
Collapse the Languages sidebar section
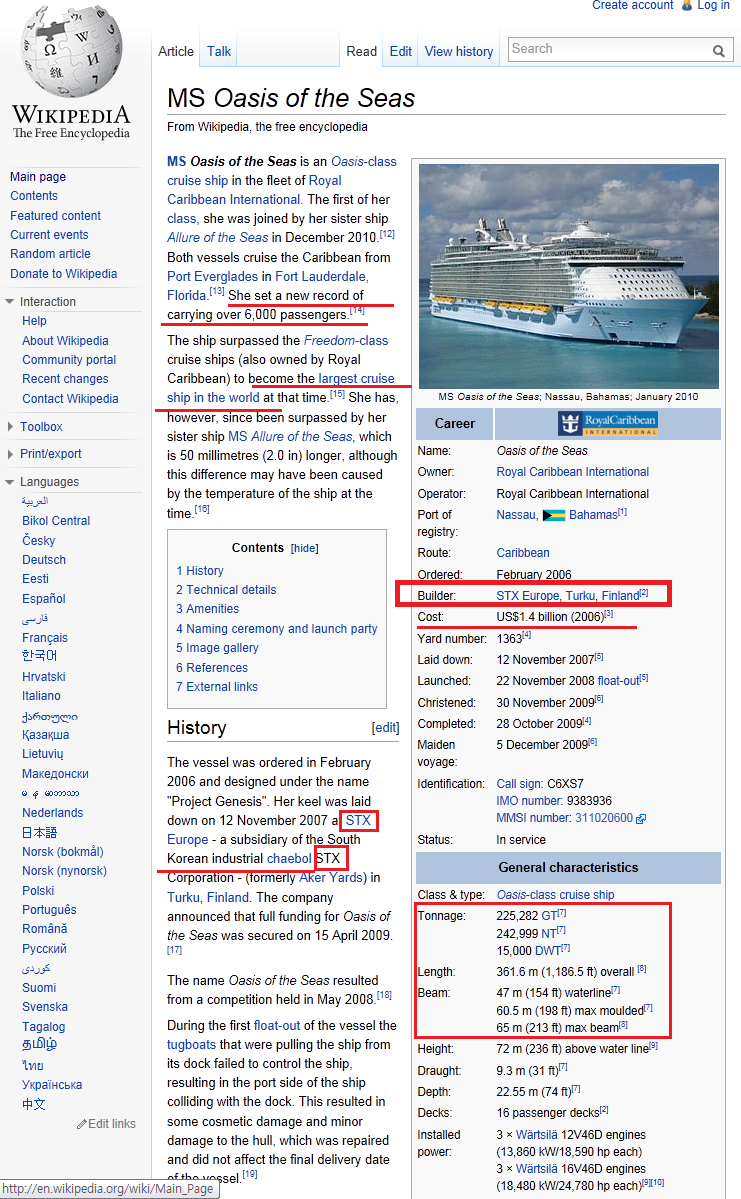tap(10, 482)
